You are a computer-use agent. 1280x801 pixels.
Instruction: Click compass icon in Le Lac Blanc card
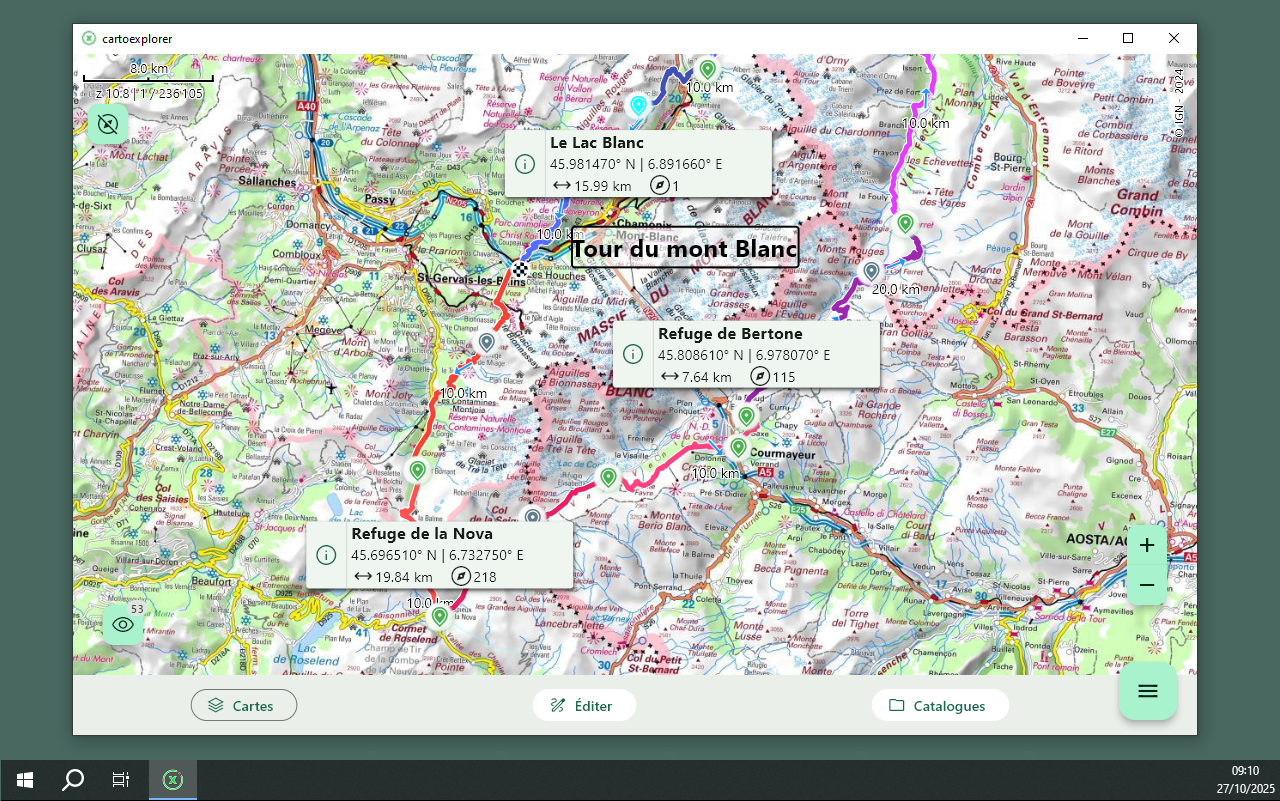pos(660,185)
